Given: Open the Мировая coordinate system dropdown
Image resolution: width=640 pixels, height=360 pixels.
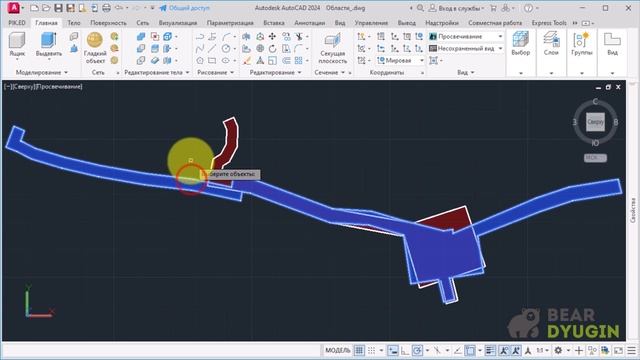Looking at the screenshot, I should click(400, 60).
